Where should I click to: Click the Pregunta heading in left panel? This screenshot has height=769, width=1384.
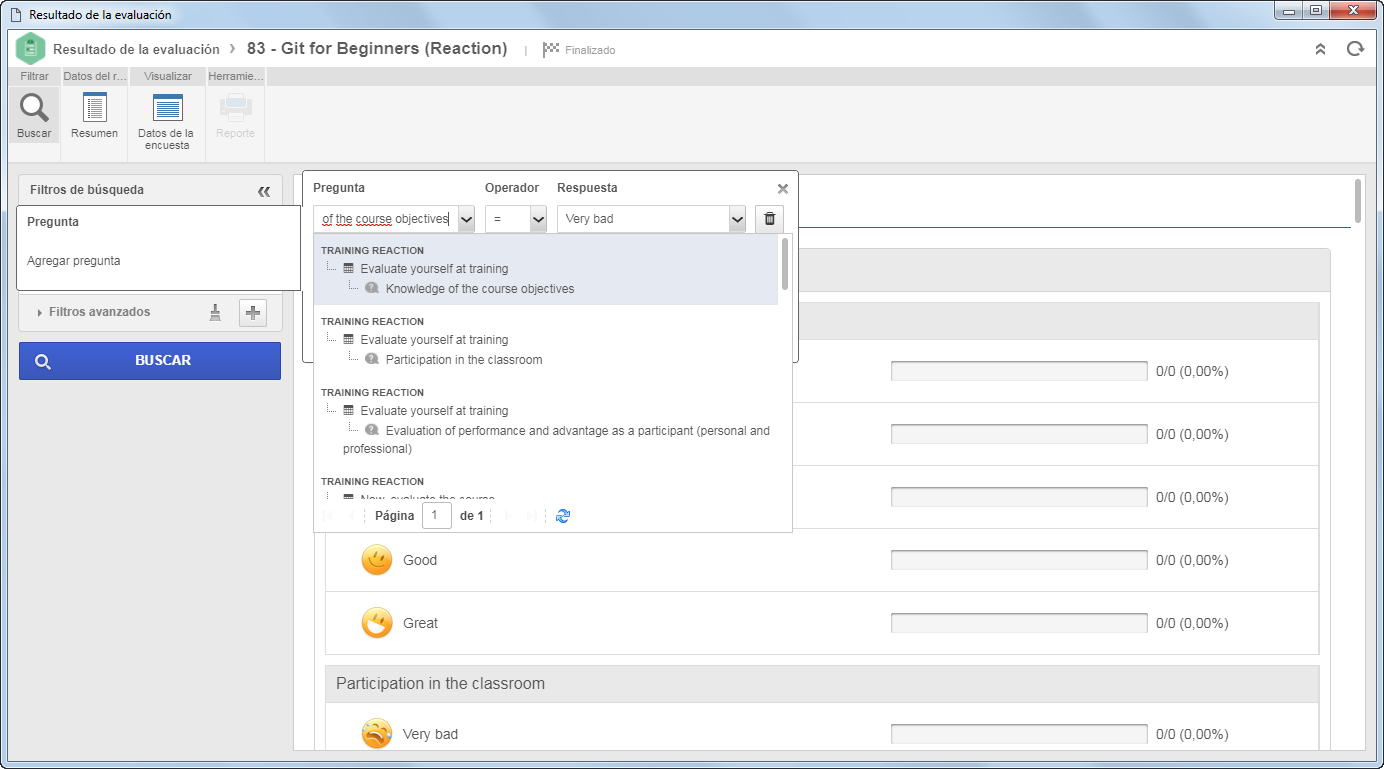click(53, 222)
